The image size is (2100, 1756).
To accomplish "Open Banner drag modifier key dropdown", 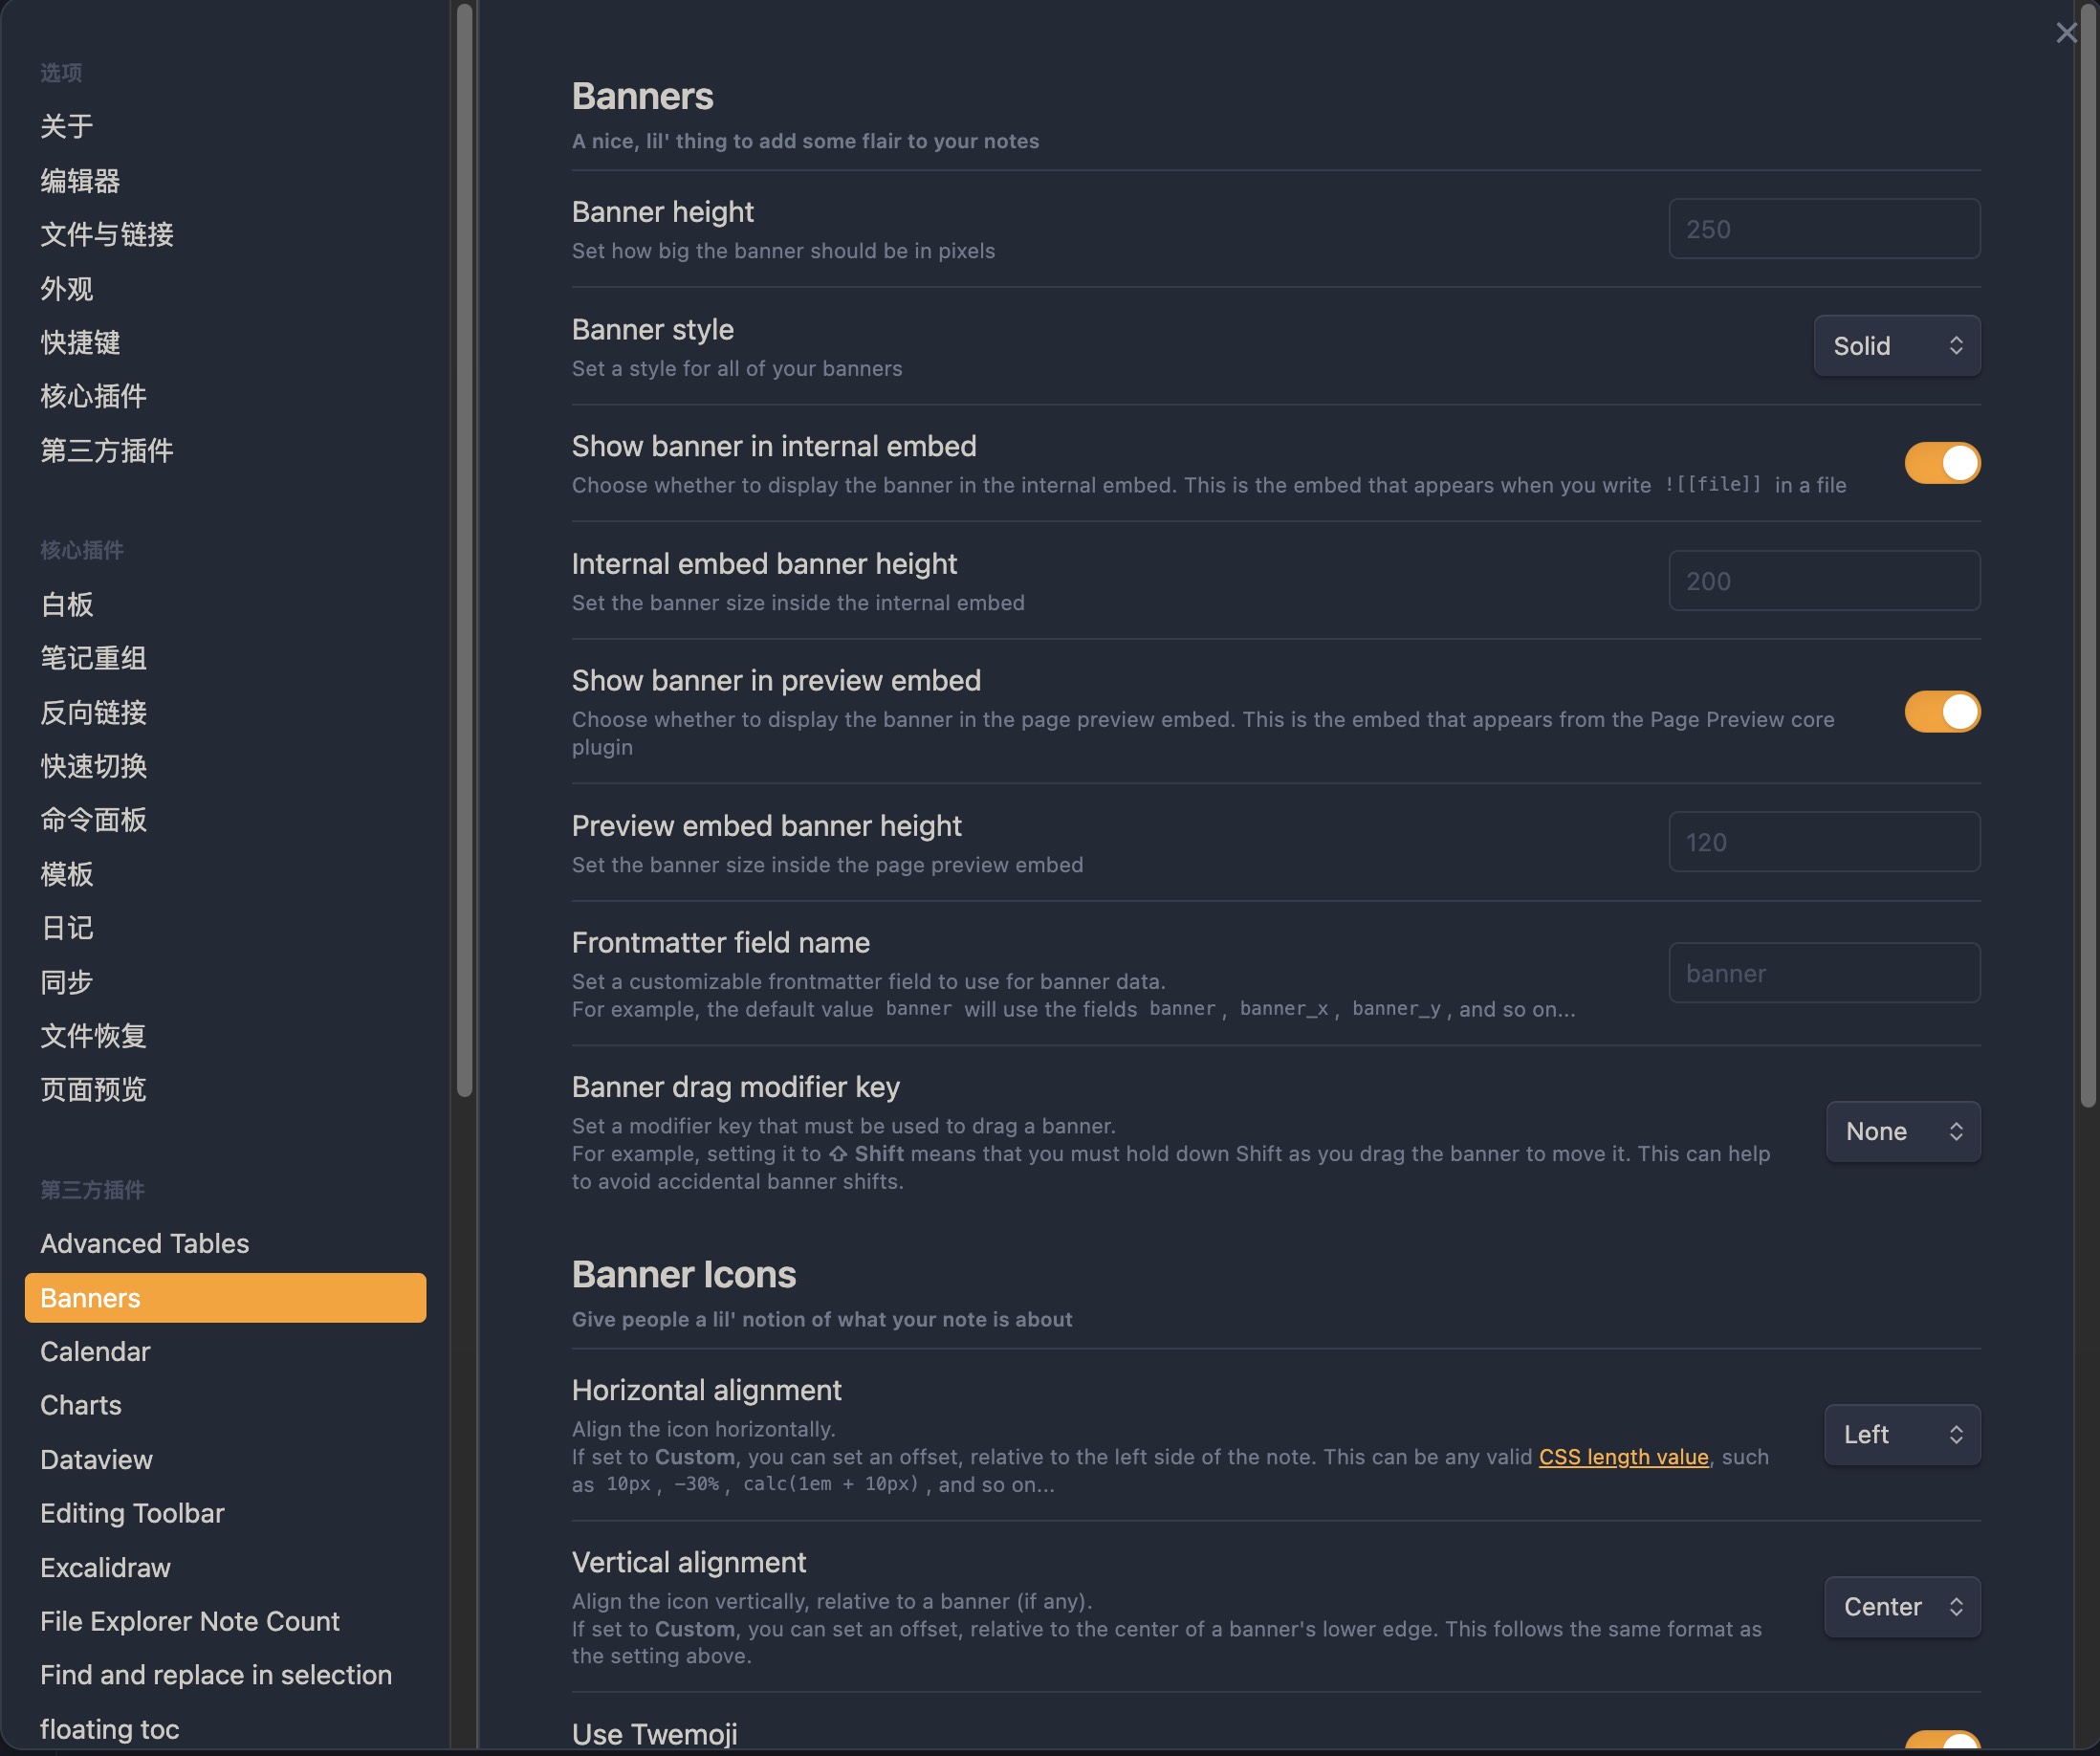I will pos(1903,1132).
